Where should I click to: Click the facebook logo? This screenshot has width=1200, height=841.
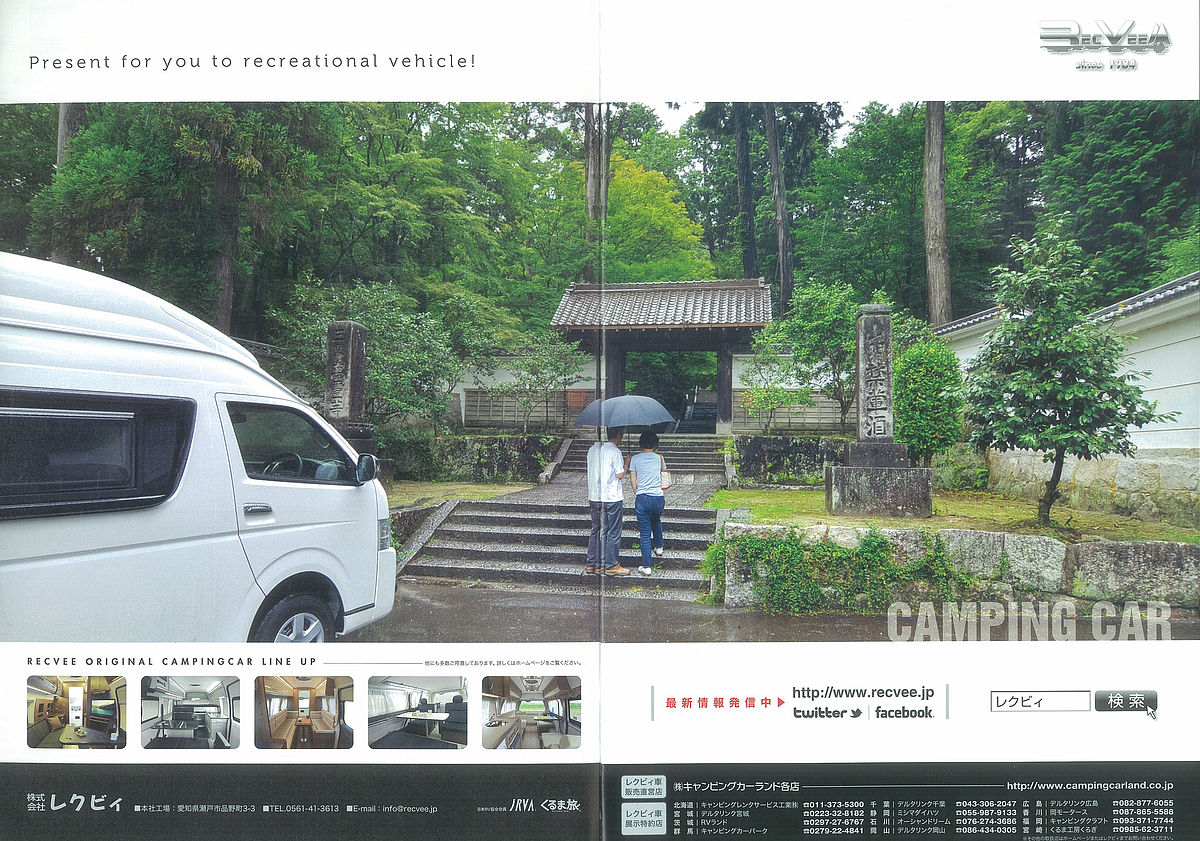click(904, 712)
